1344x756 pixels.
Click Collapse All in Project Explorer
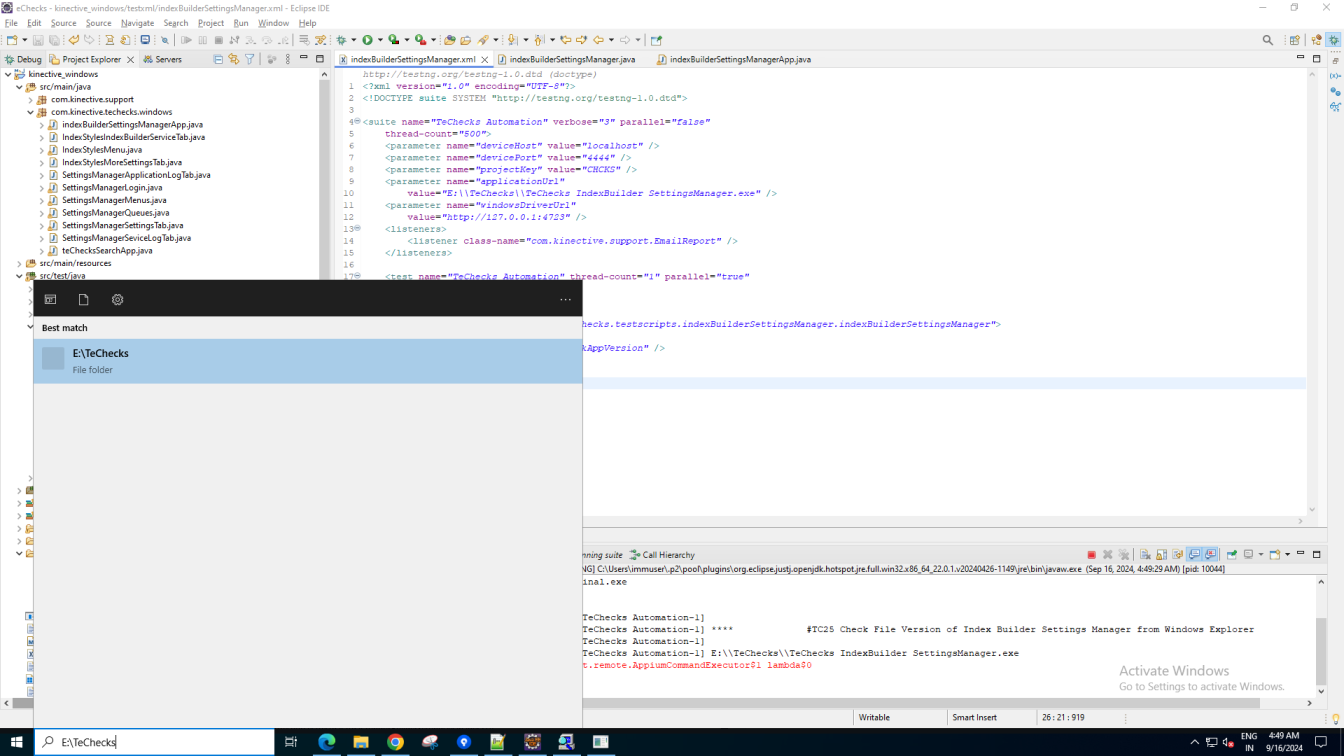218,60
